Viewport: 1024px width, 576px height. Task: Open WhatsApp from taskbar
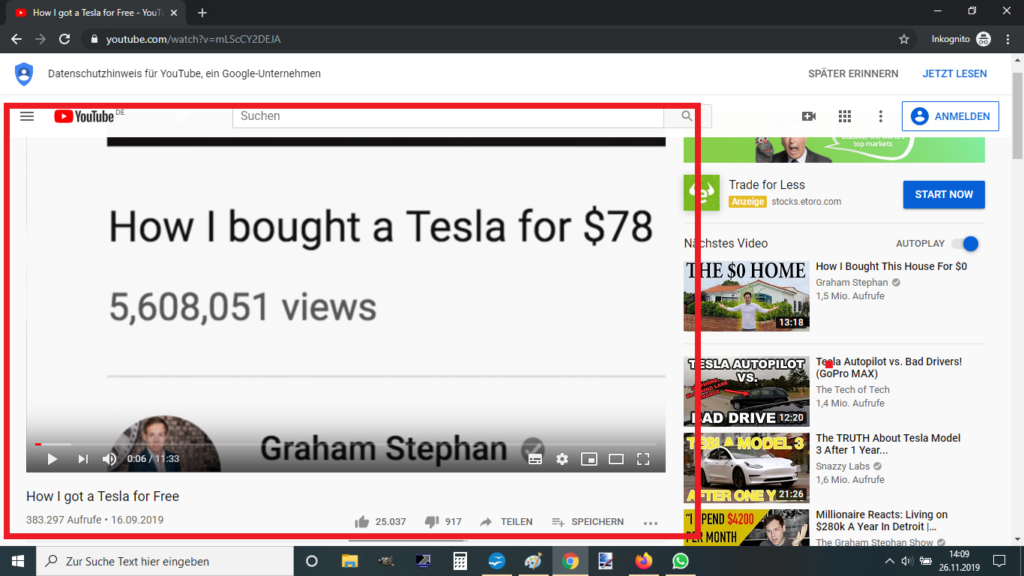tap(680, 561)
